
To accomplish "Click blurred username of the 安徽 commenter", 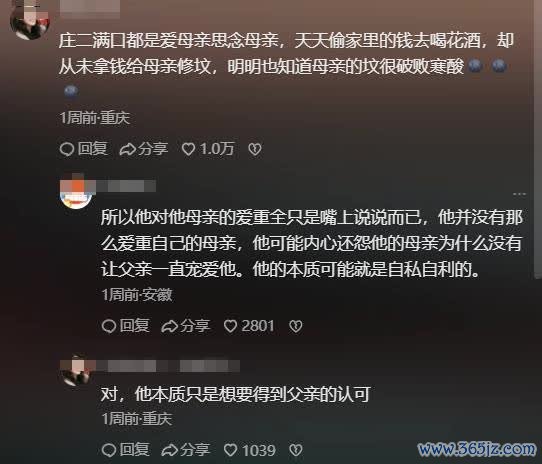I will pos(126,186).
